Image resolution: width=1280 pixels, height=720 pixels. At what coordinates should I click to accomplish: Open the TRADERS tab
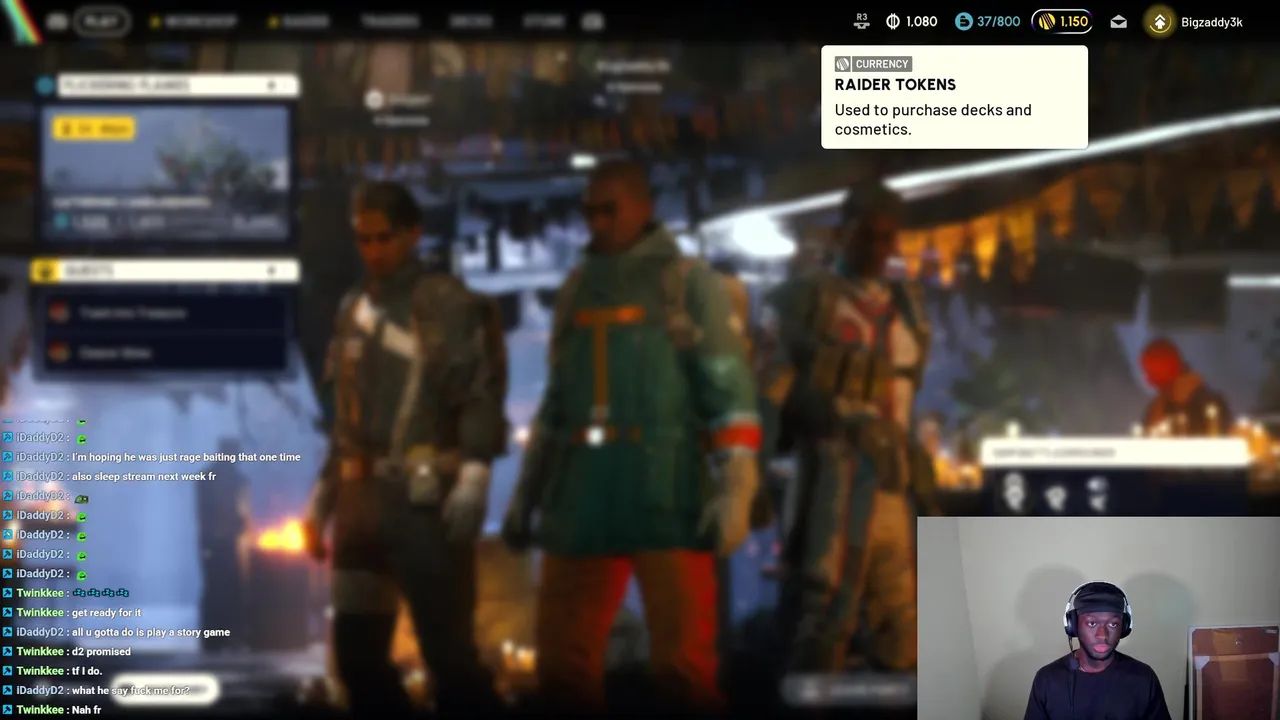coord(389,21)
